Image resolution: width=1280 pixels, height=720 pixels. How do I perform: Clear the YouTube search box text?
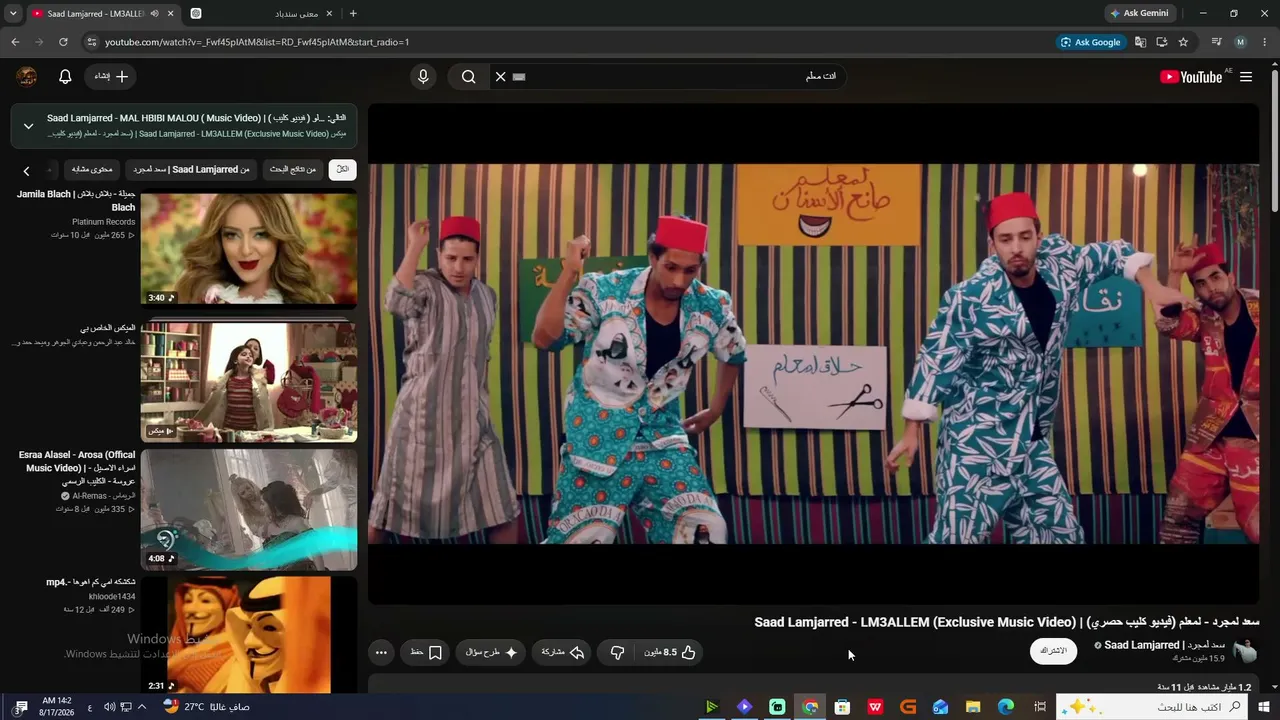[500, 77]
